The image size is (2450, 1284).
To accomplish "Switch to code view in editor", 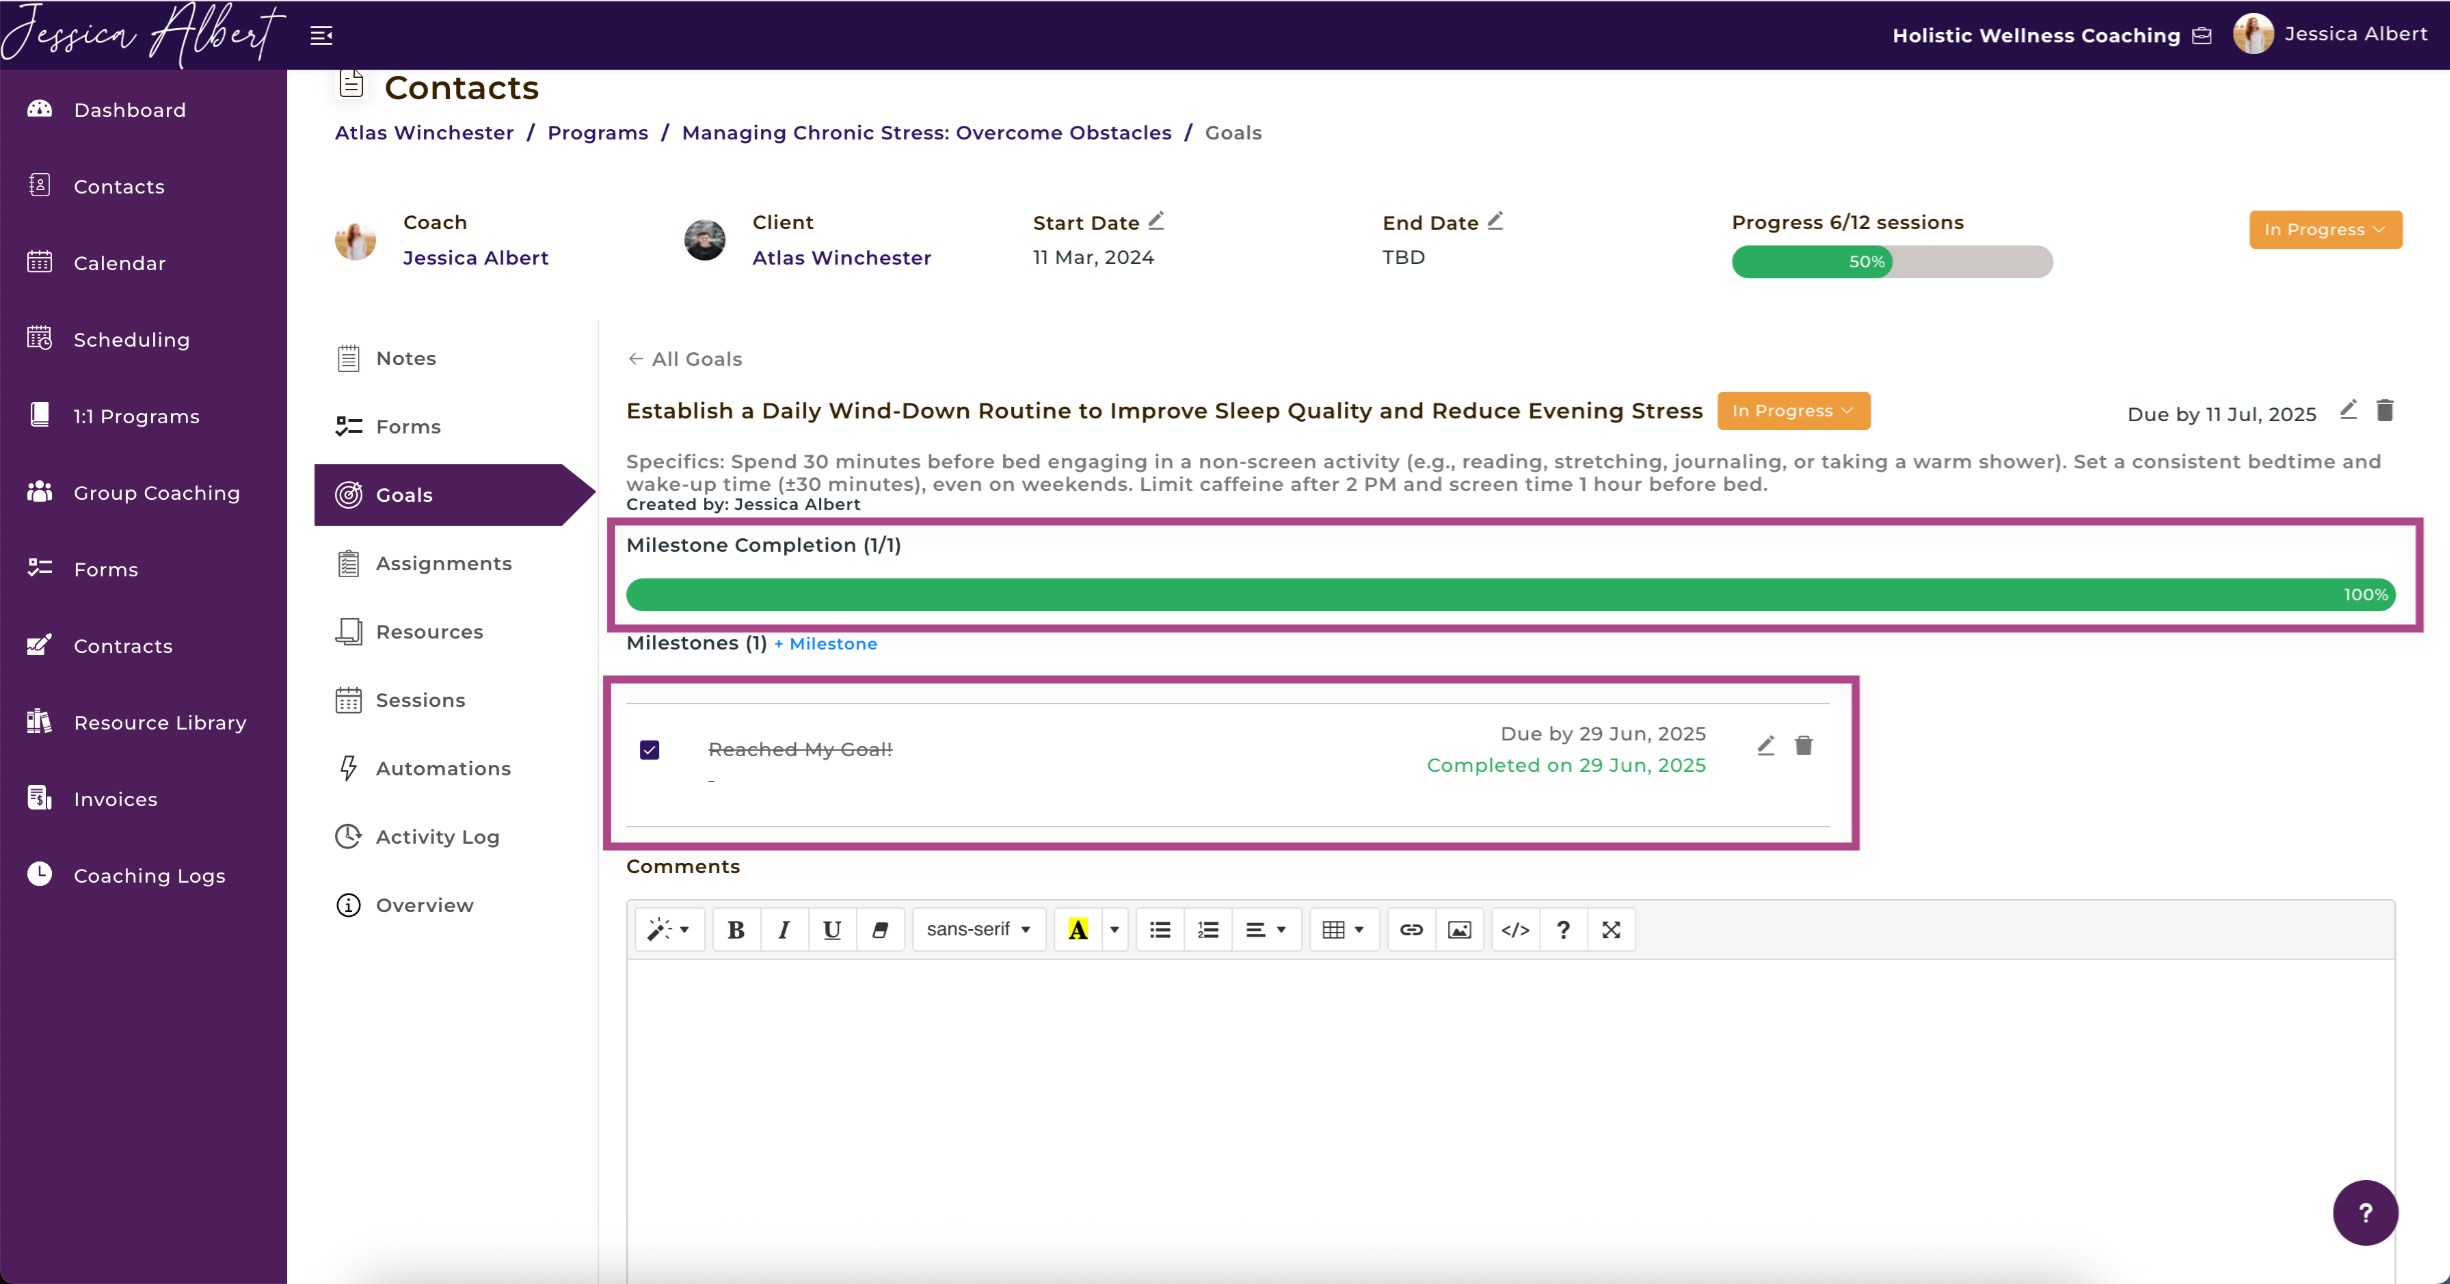I will point(1515,930).
